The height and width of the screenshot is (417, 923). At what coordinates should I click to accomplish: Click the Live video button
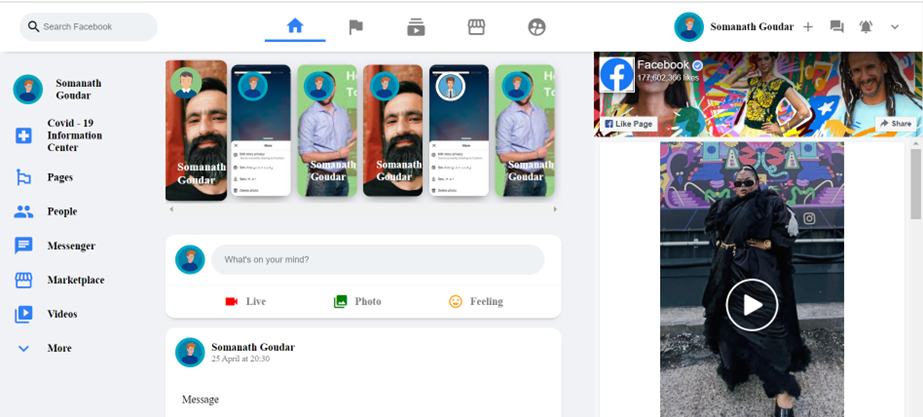click(x=245, y=301)
